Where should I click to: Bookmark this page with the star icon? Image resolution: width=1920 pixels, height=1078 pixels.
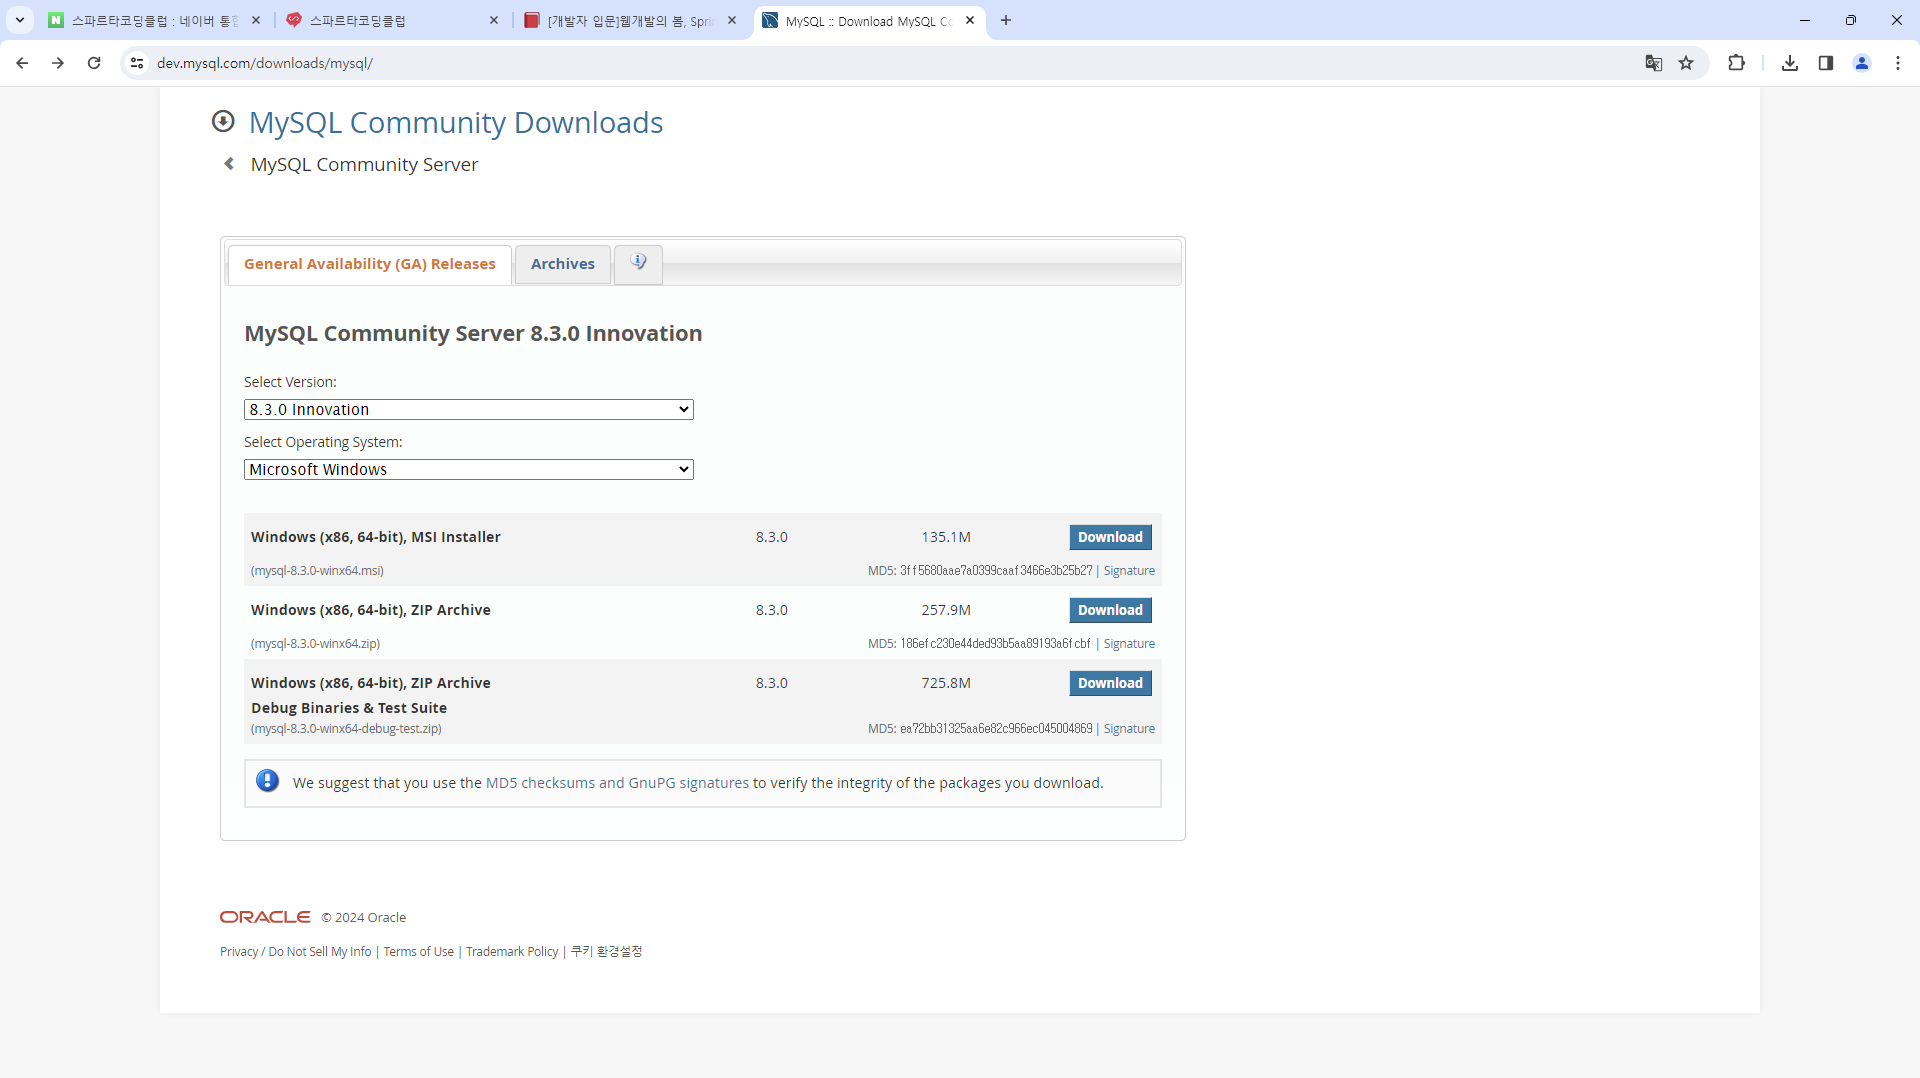1686,63
